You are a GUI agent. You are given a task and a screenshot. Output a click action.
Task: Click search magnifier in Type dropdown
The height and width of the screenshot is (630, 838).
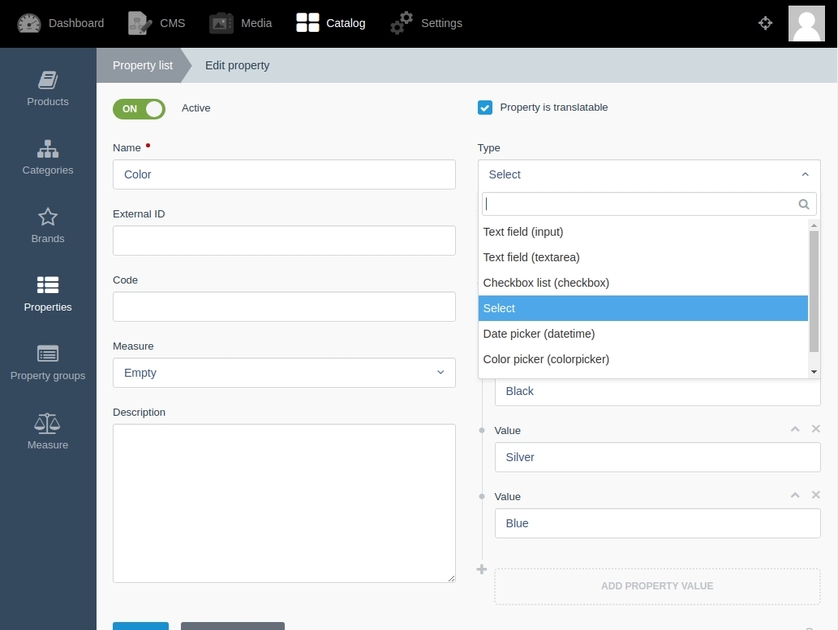pyautogui.click(x=804, y=204)
